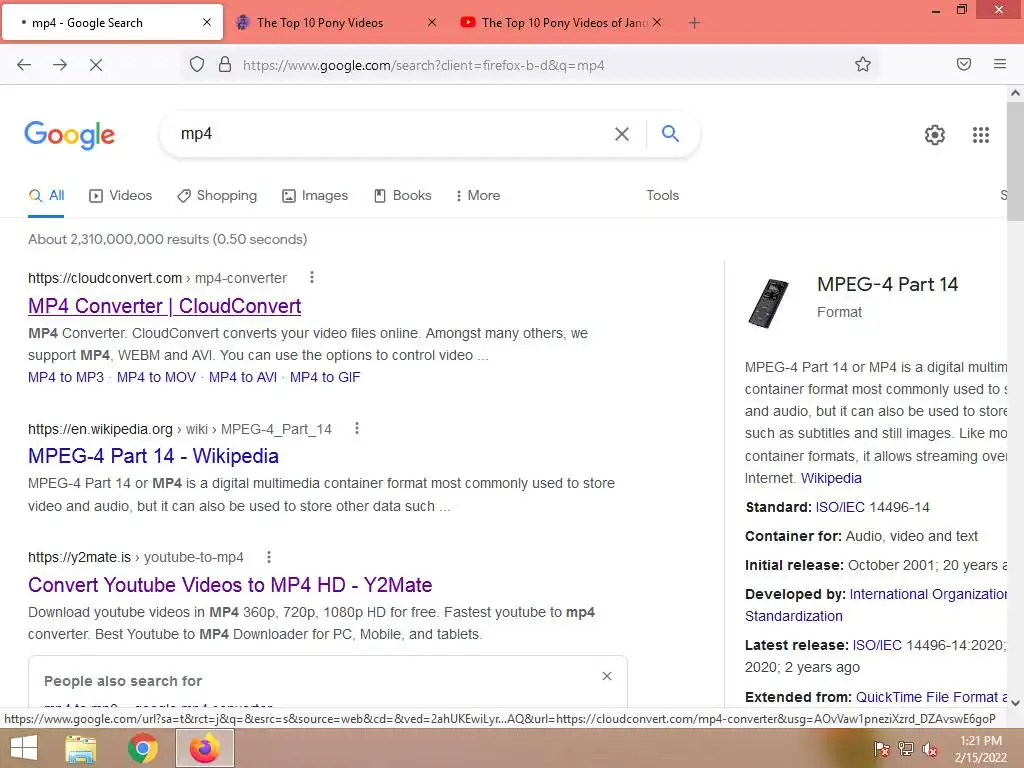Expand the More search filters menu
1024x768 pixels.
click(x=478, y=195)
